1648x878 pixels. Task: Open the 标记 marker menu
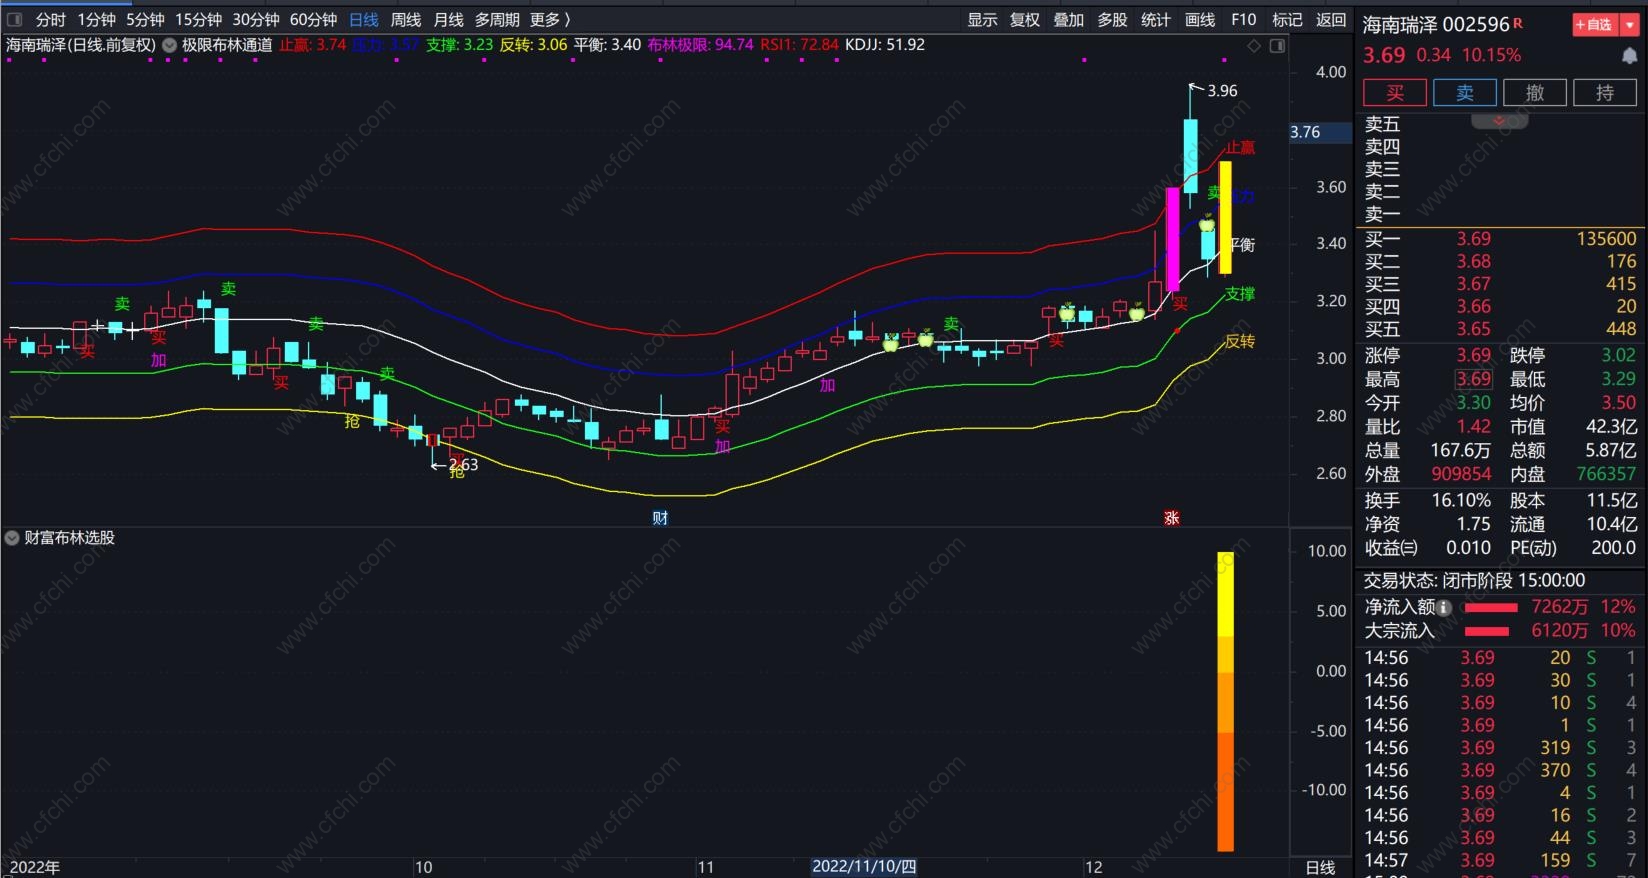1287,19
